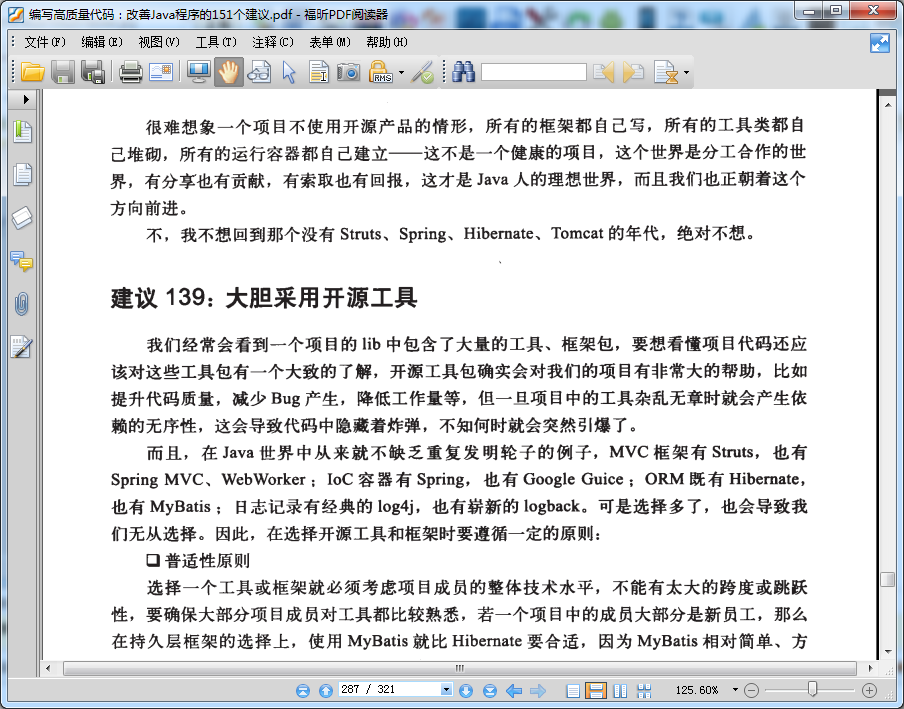Jump to next search result arrow
The image size is (904, 709).
point(633,72)
